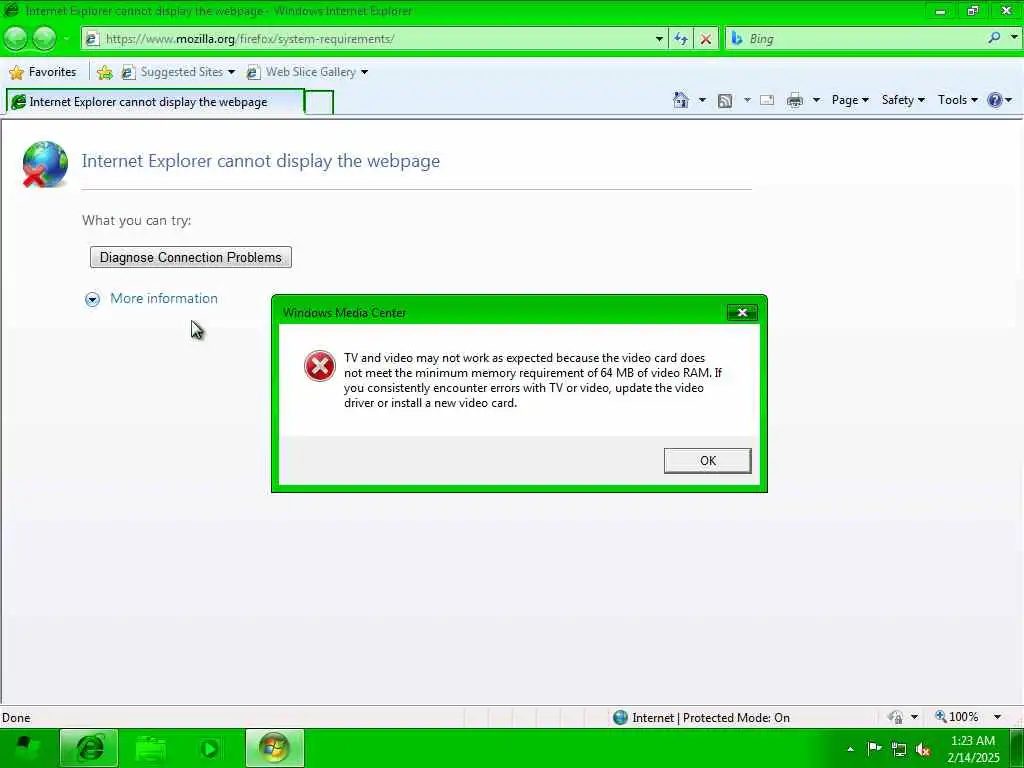1024x768 pixels.
Task: Open the recent pages dropdown beside Forward
Action: [x=66, y=39]
